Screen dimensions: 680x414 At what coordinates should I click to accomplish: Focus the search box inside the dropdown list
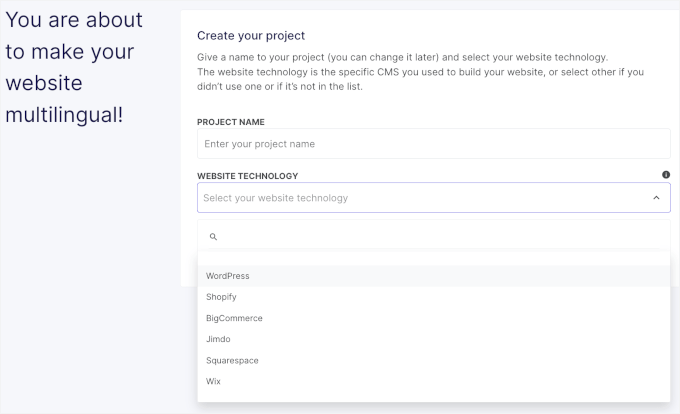(x=440, y=237)
